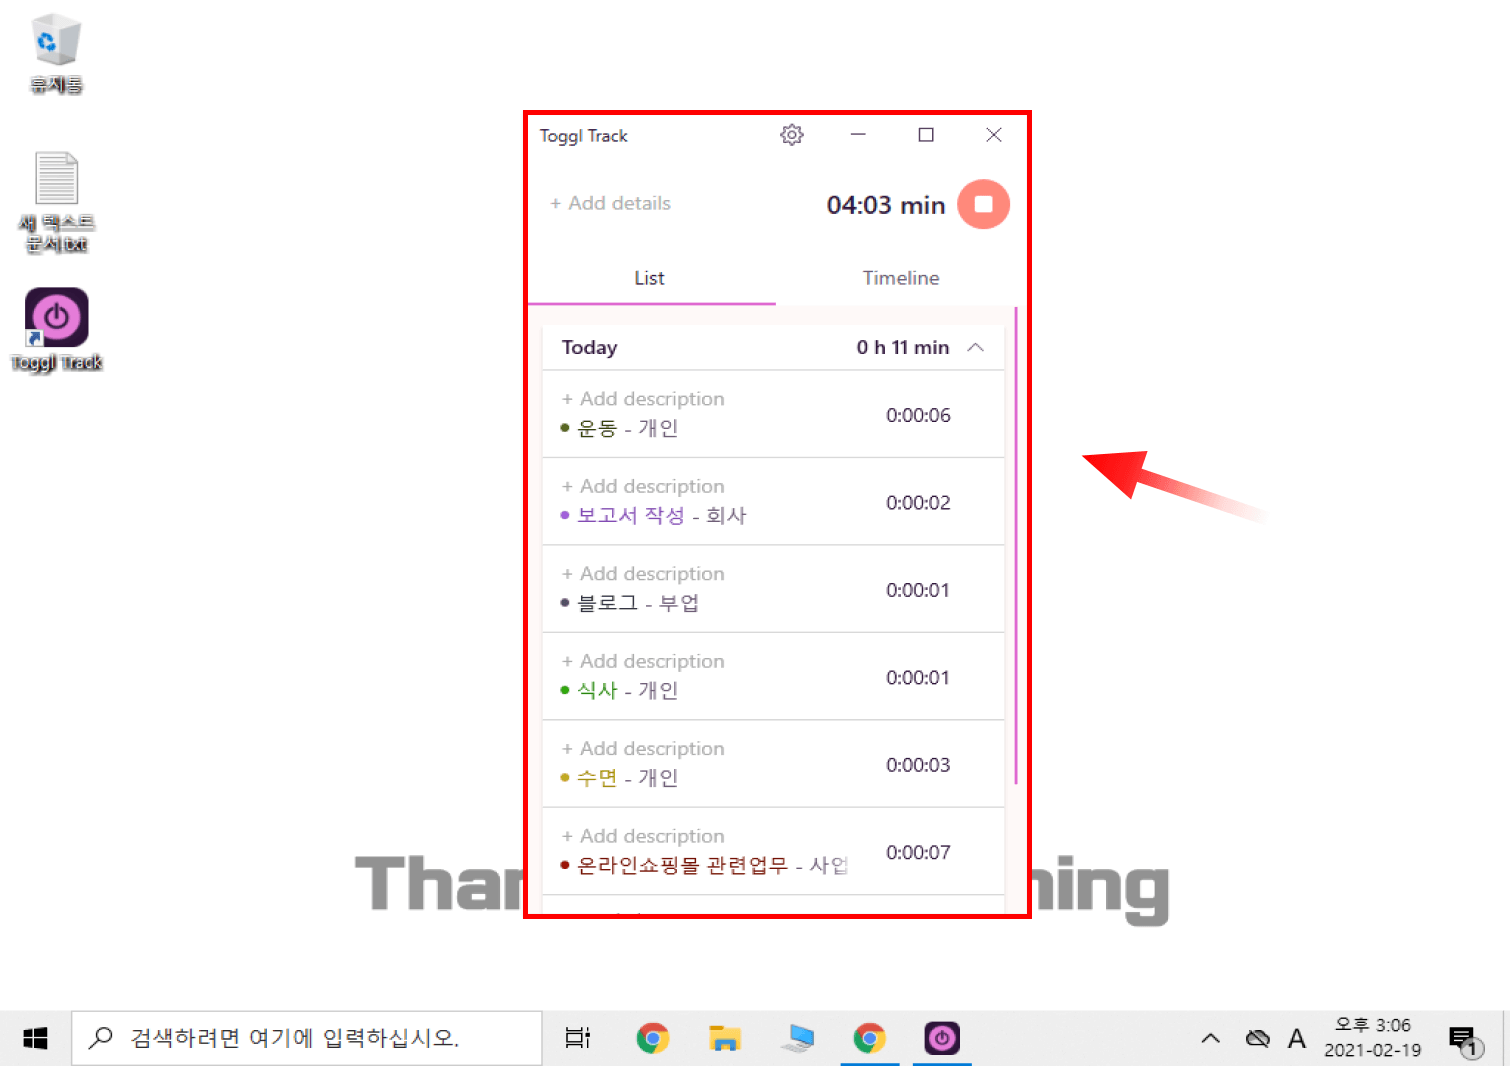This screenshot has height=1066, width=1510.
Task: Maximize the Toggl Track window
Action: (926, 135)
